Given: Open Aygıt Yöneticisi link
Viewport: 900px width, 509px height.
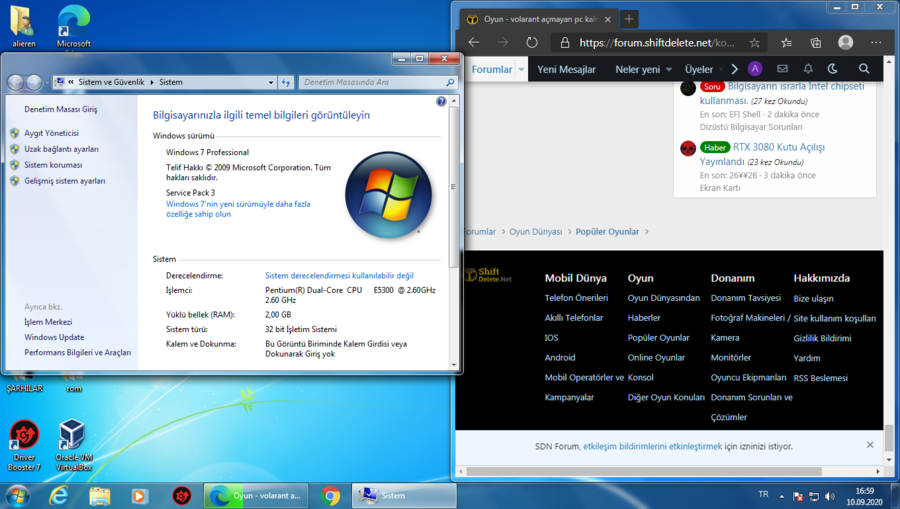Looking at the screenshot, I should click(52, 133).
